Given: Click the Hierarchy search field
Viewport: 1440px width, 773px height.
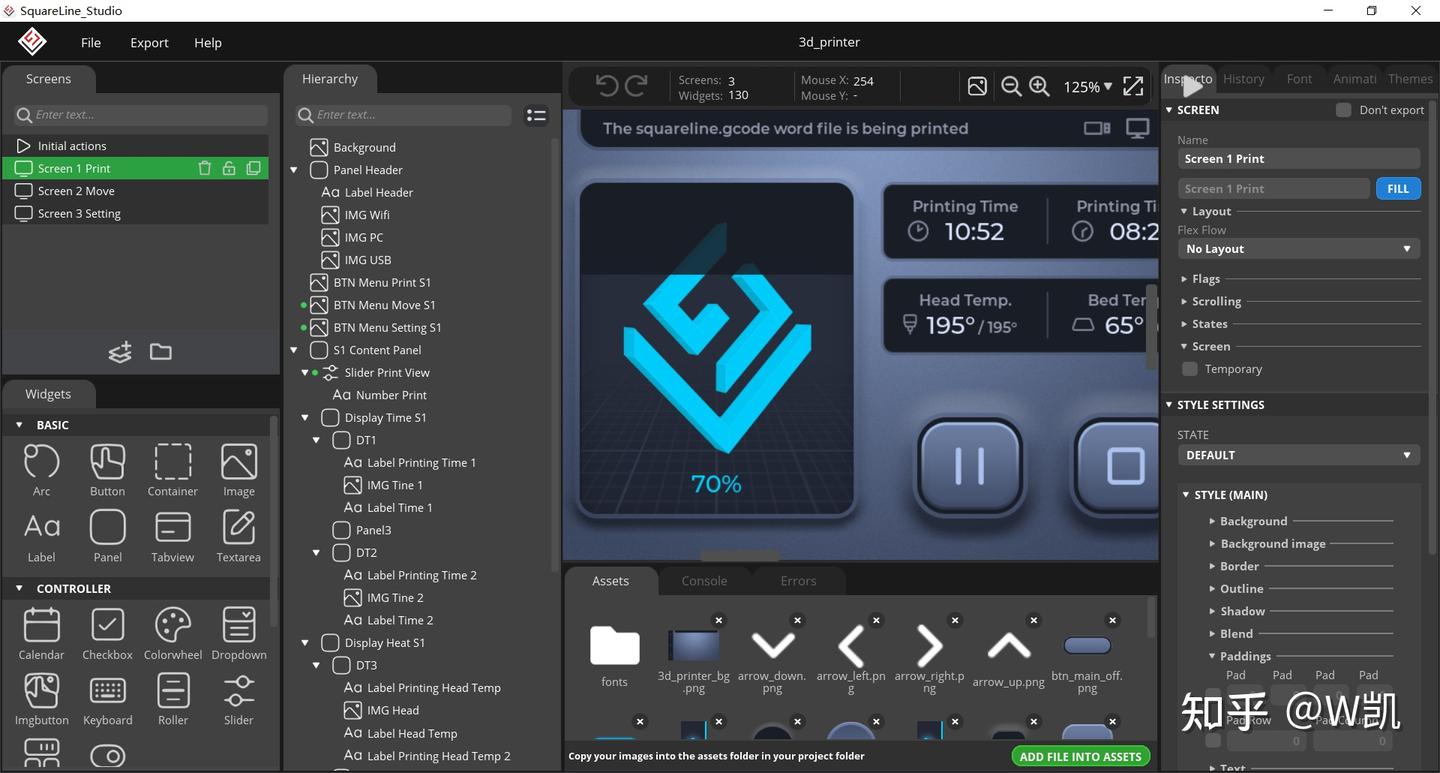Looking at the screenshot, I should coord(404,115).
